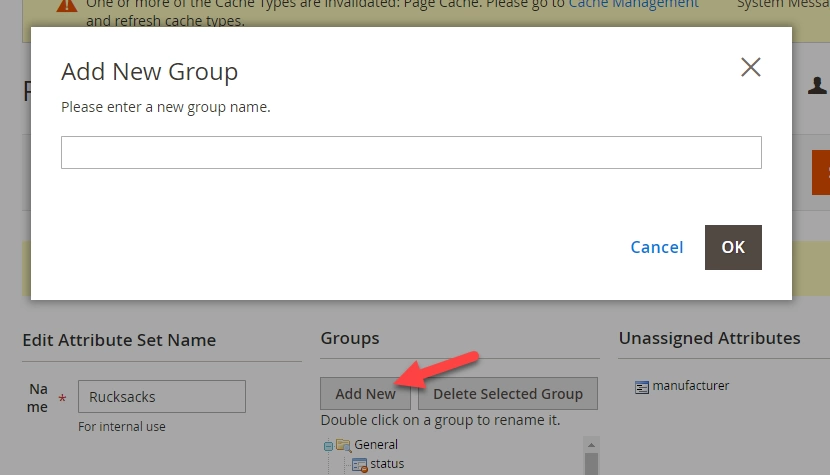Open the user account icon

817,85
